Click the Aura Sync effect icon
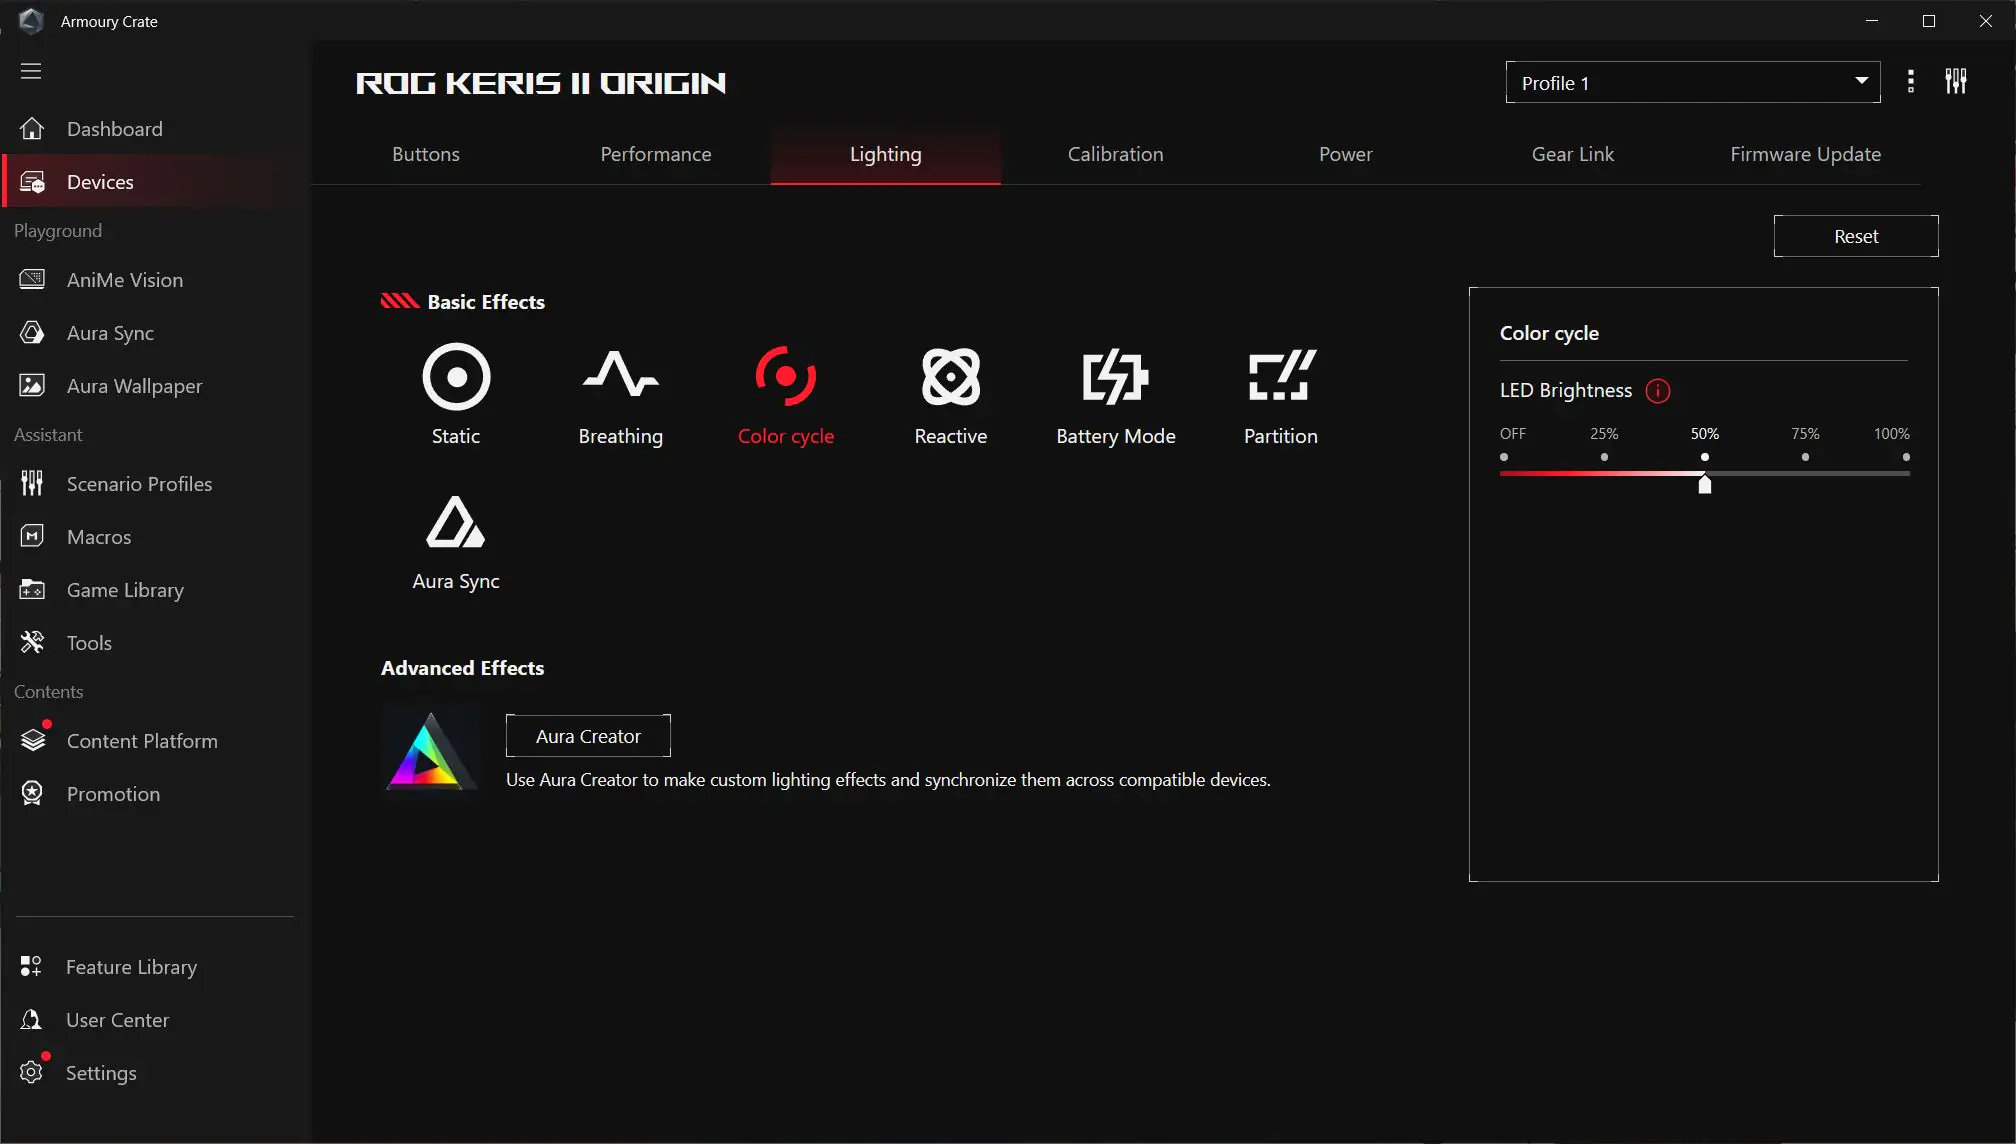Viewport: 2016px width, 1144px height. tap(455, 522)
